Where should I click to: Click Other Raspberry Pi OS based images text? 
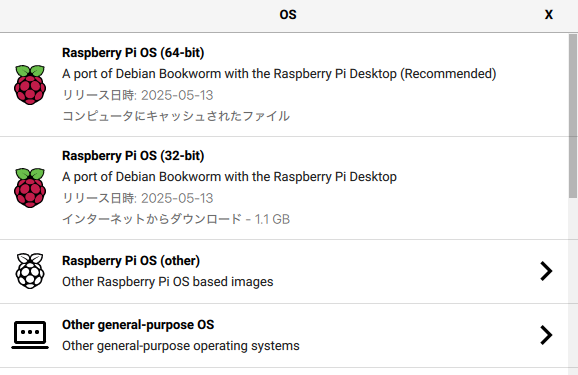pos(168,282)
